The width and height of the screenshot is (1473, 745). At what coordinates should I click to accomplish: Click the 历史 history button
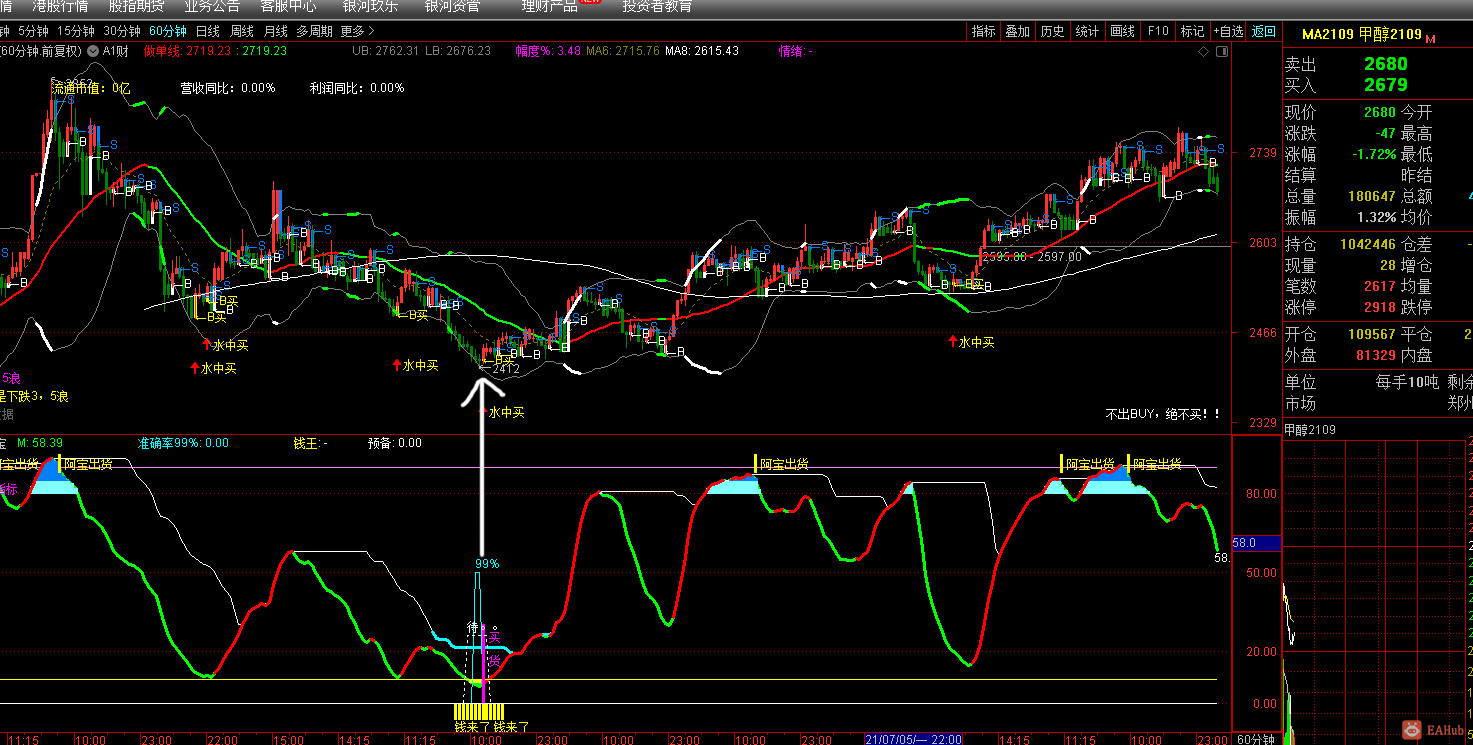pyautogui.click(x=1052, y=31)
